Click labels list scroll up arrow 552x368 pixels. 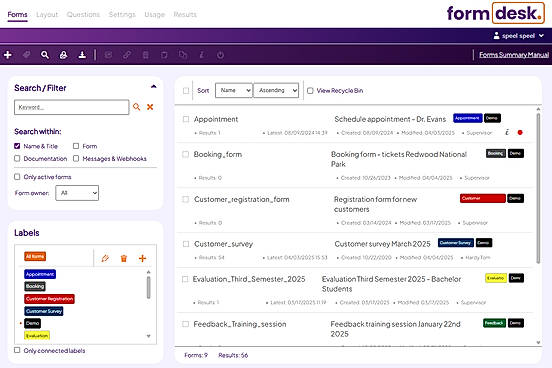pos(149,272)
